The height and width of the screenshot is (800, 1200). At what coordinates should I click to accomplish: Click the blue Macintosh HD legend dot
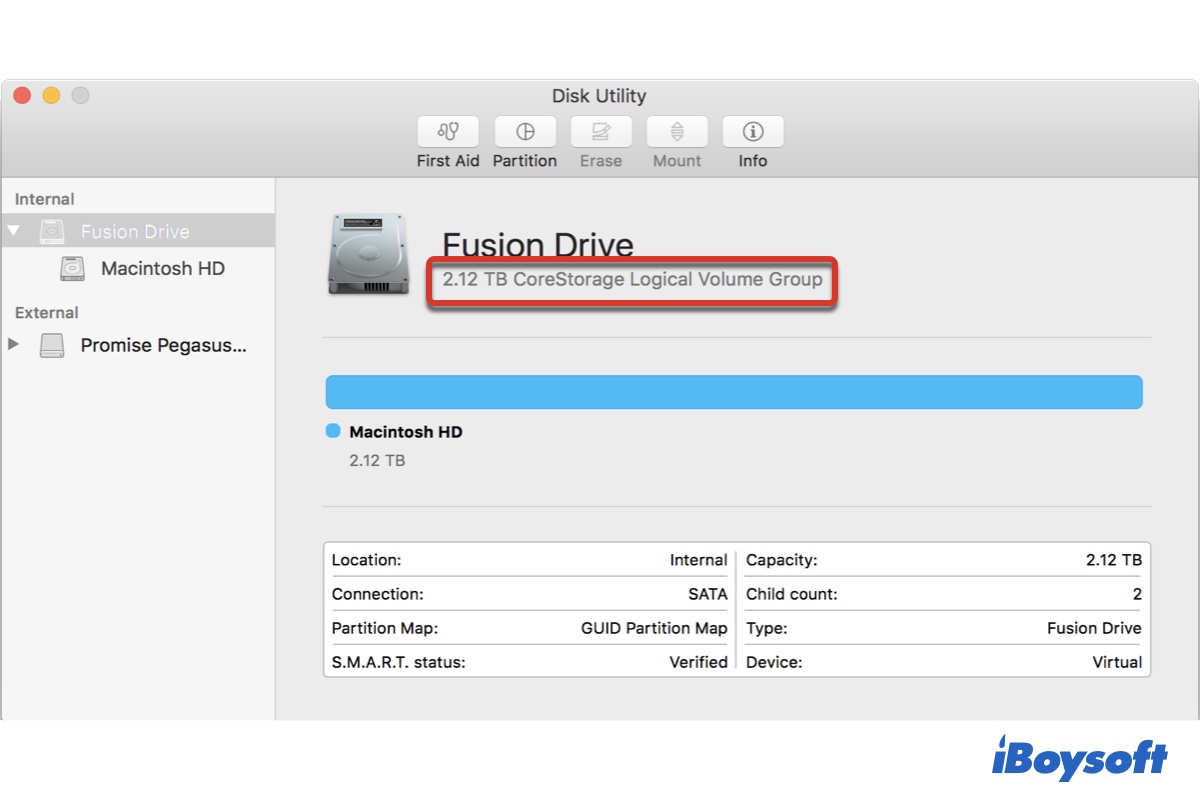[334, 431]
